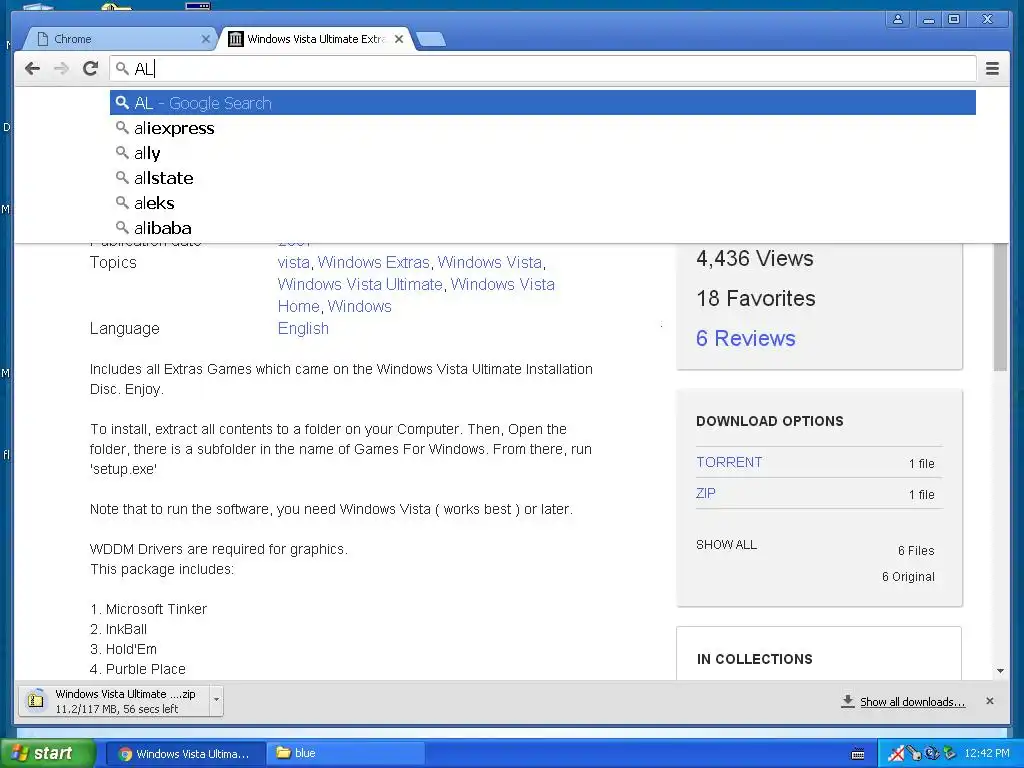The height and width of the screenshot is (768, 1024).
Task: Expand the download item's dropdown arrow
Action: click(x=216, y=701)
